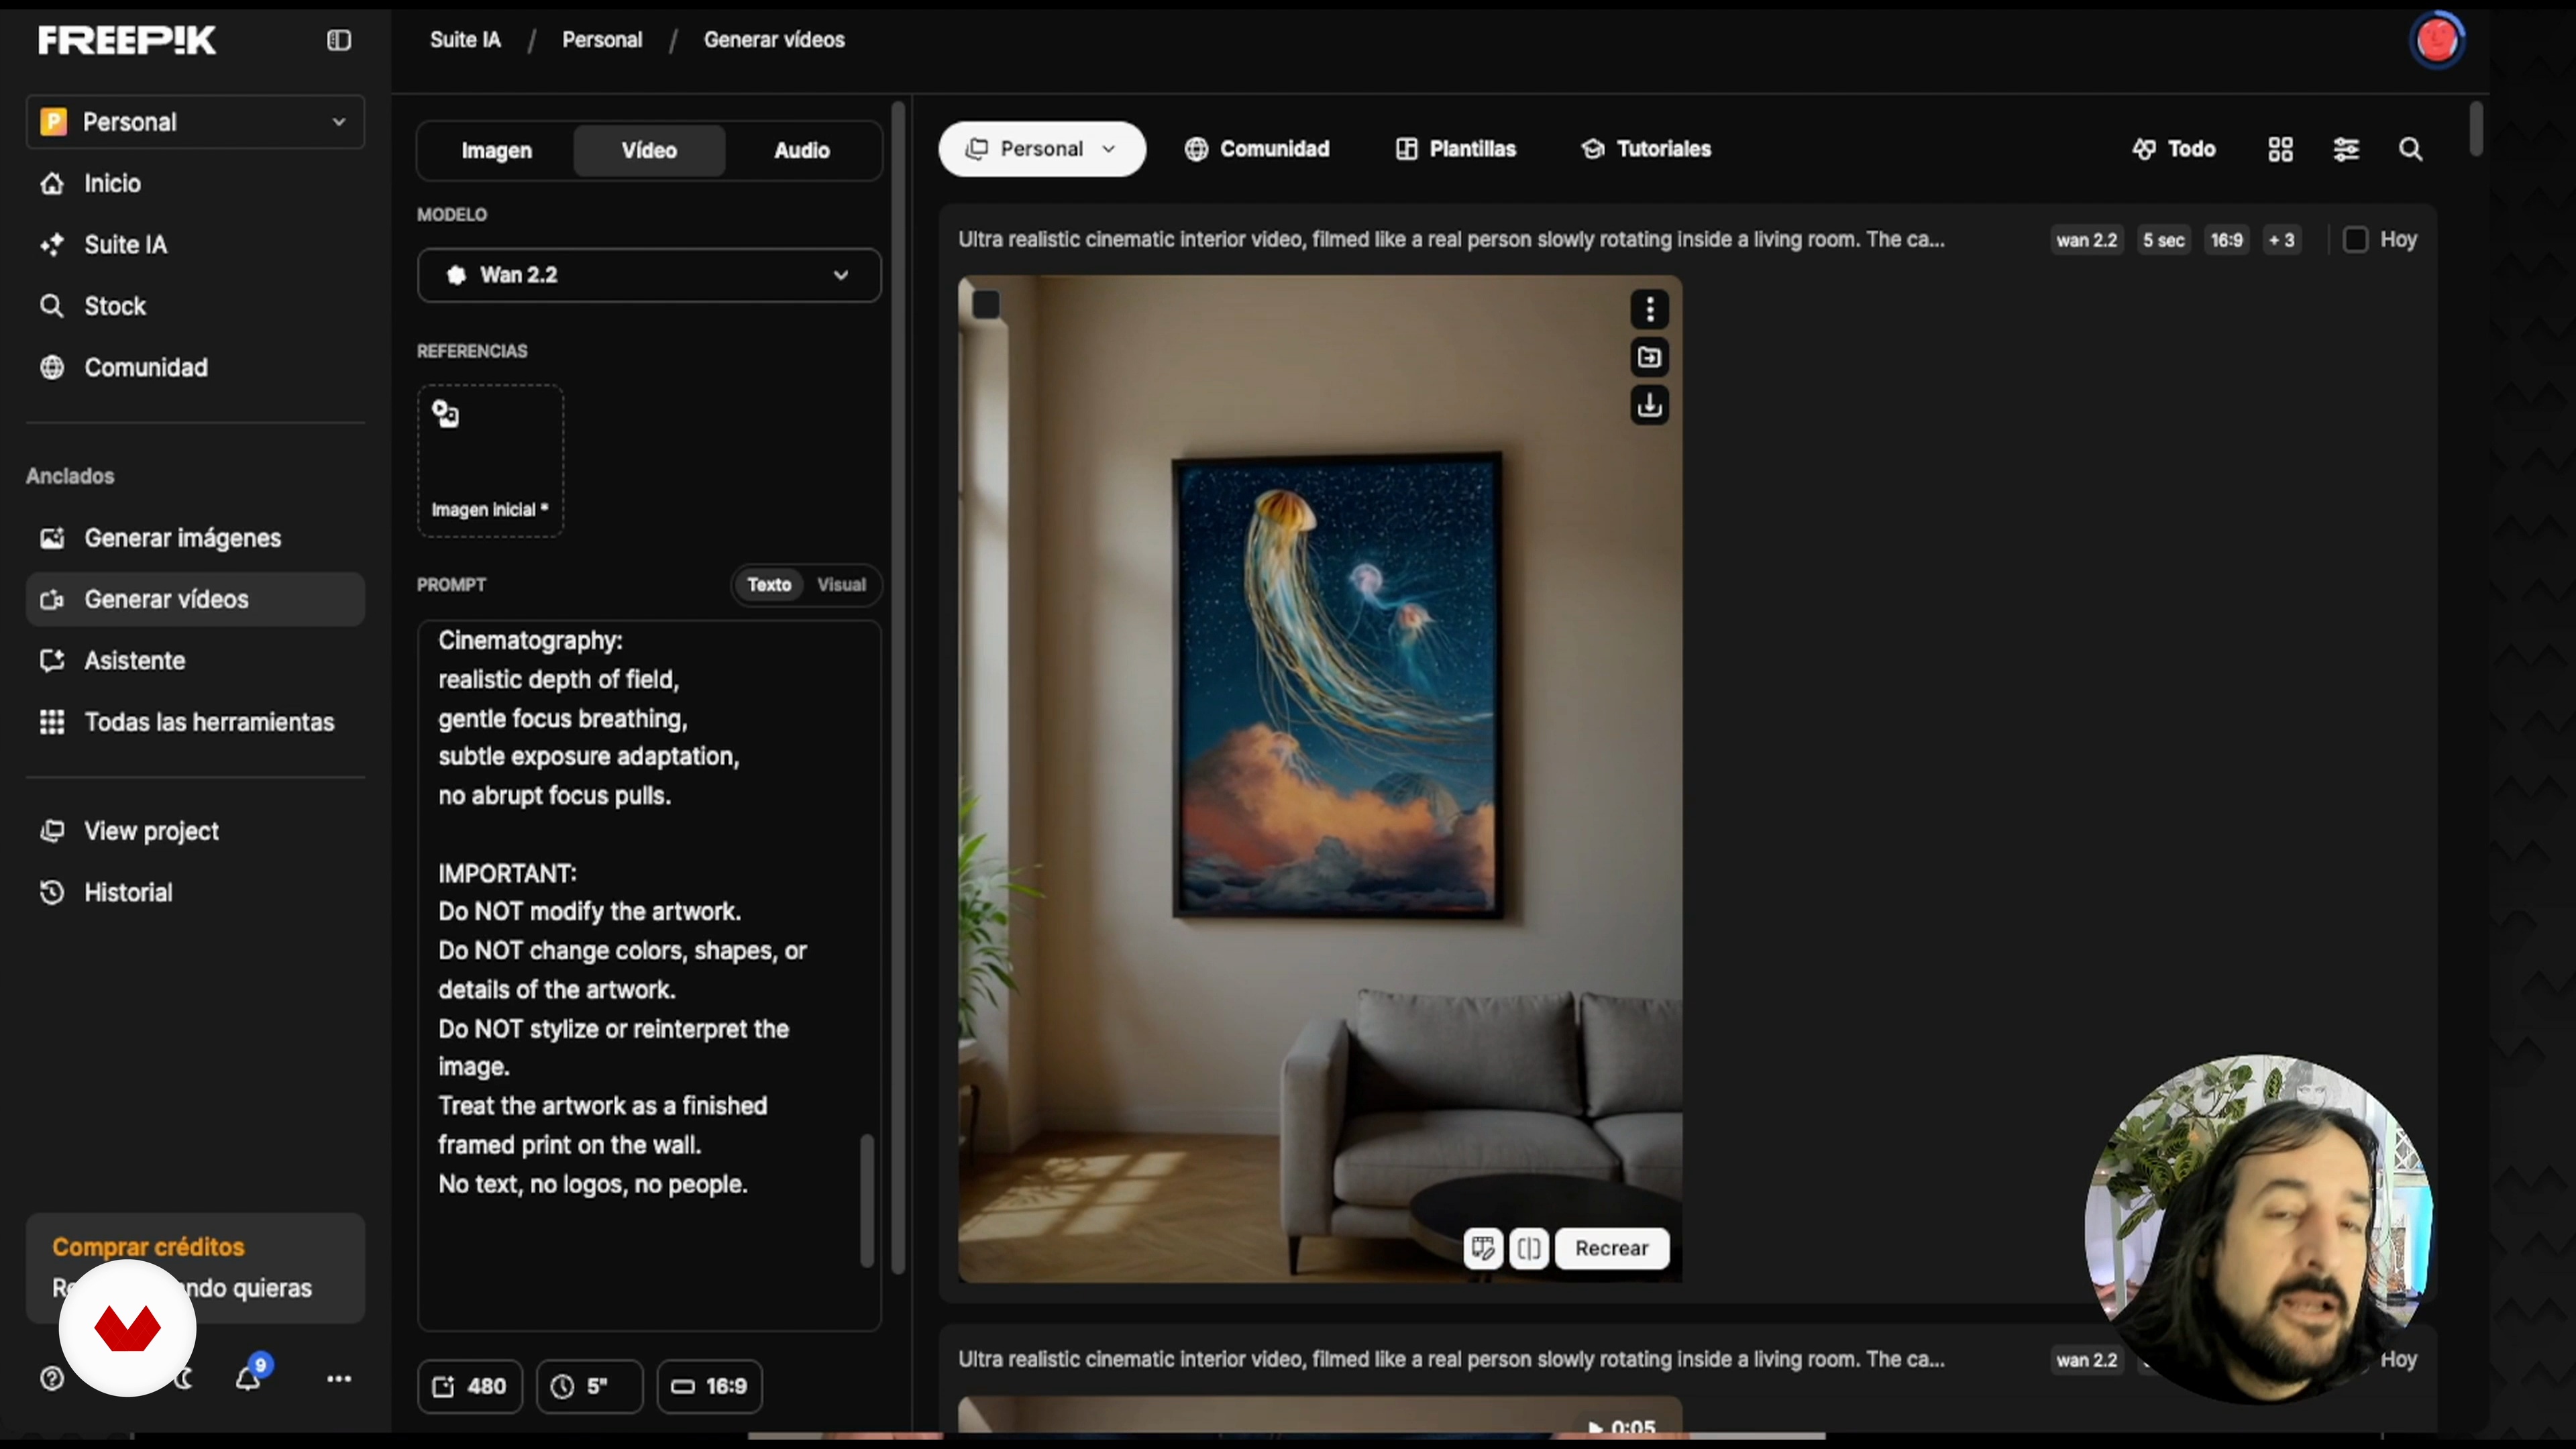2576x1449 pixels.
Task: Open the Tutoriales tab
Action: pos(1646,149)
